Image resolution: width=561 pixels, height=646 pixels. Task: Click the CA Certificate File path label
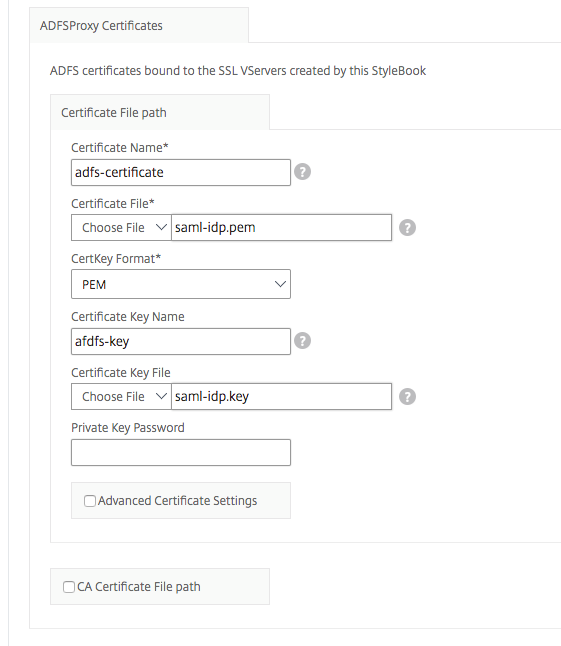[139, 587]
